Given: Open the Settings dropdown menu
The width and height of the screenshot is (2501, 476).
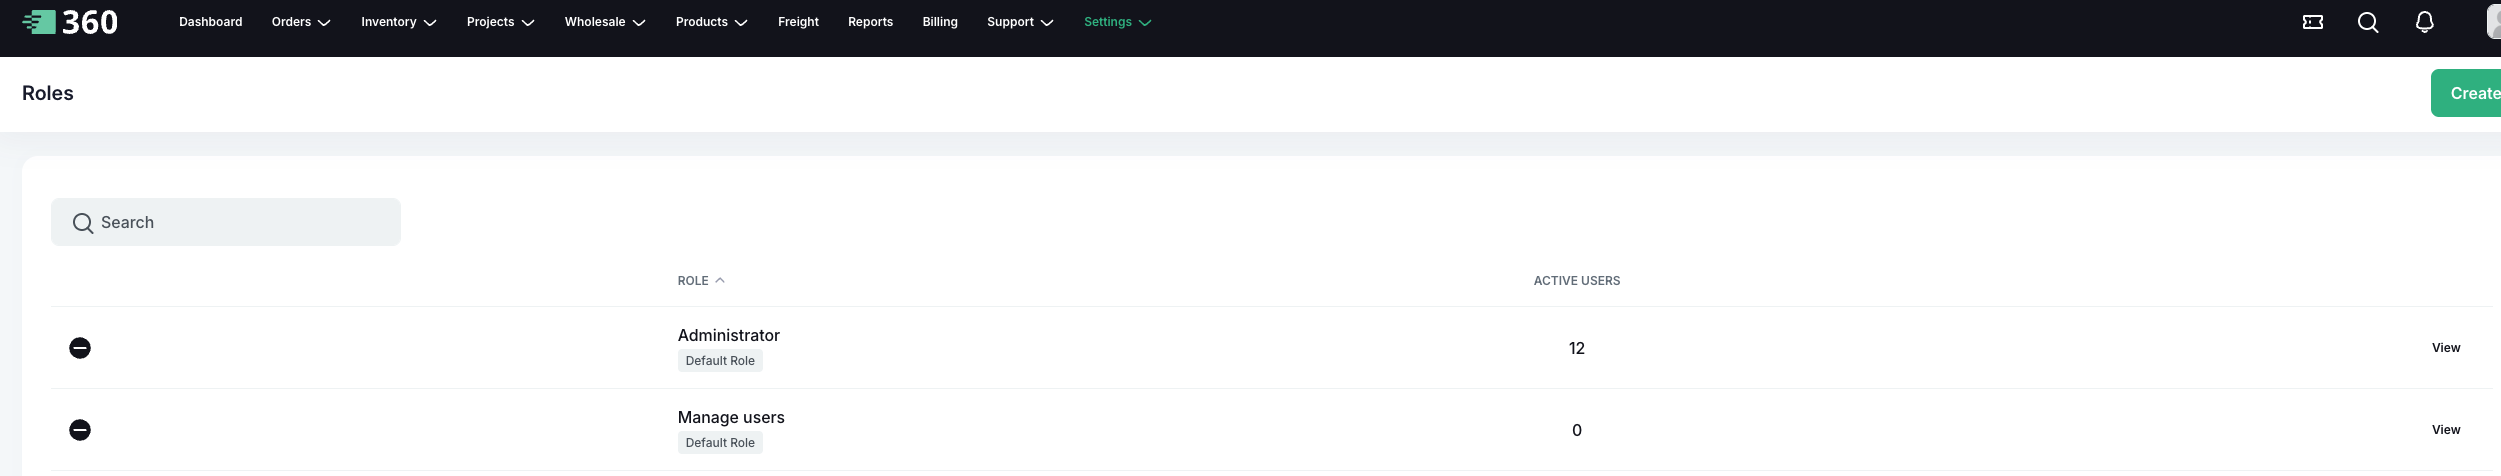Looking at the screenshot, I should coord(1117,22).
